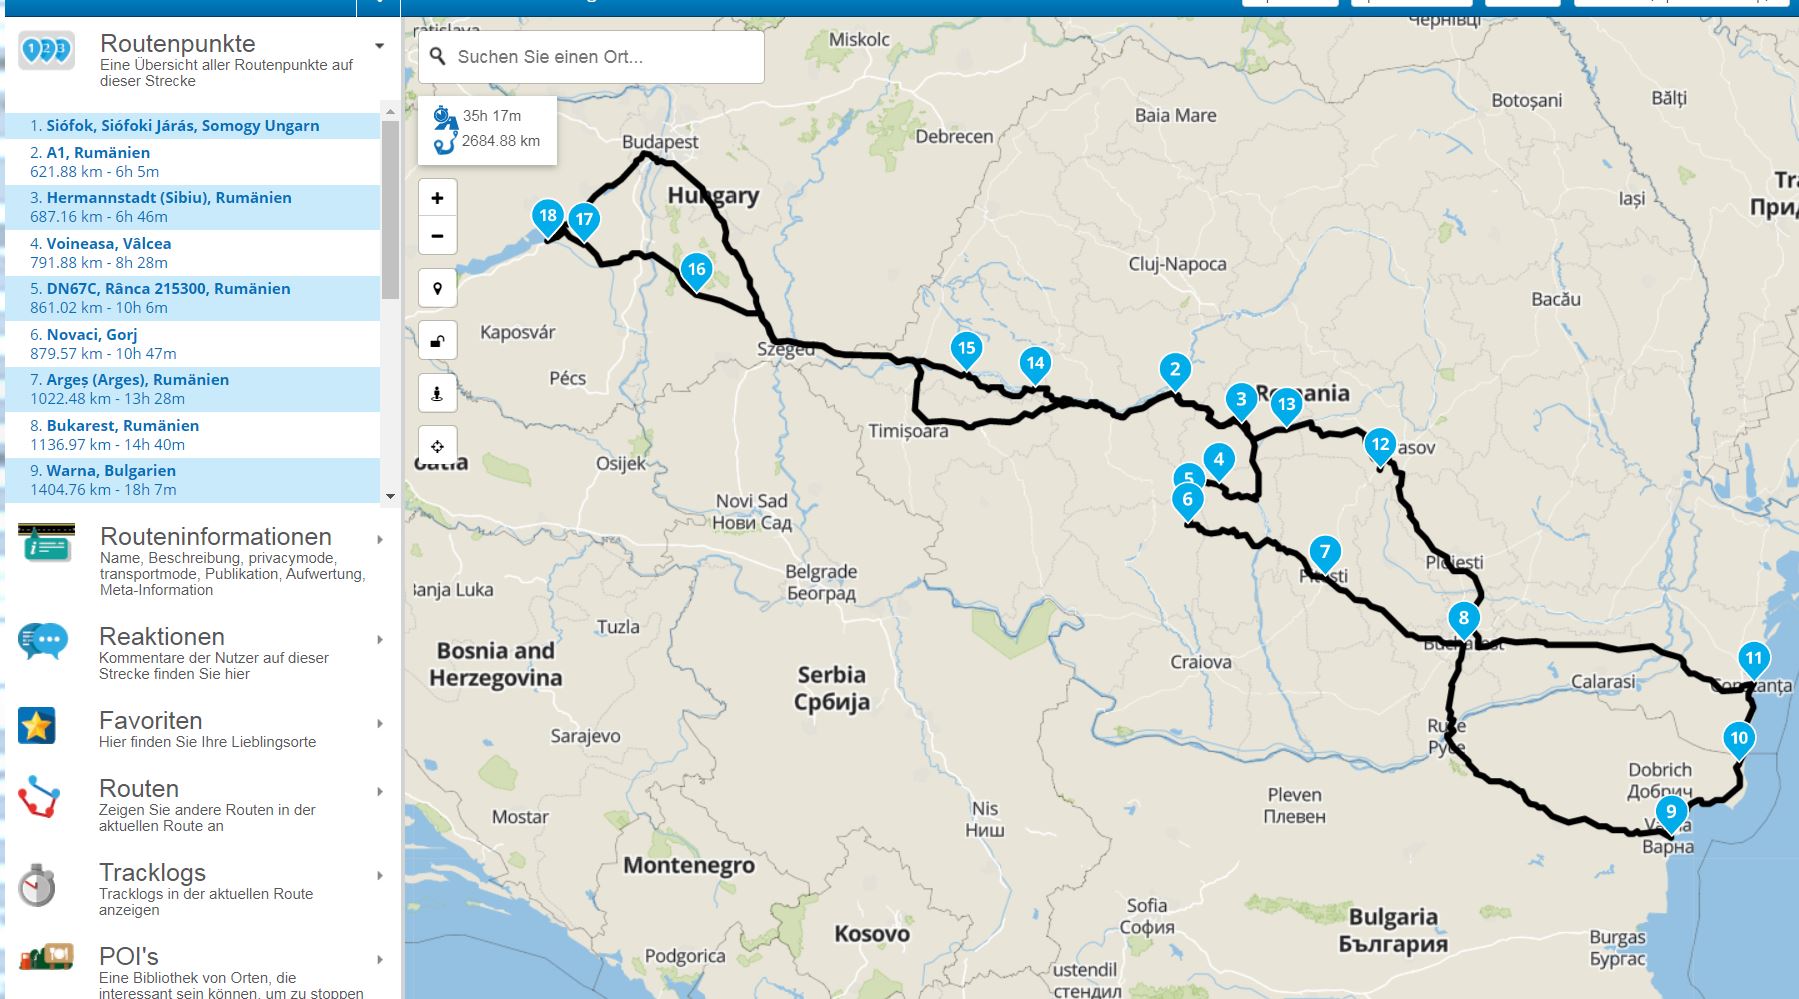Viewport: 1799px width, 999px height.
Task: Open the Tracklogs section
Action: pyautogui.click(x=152, y=873)
